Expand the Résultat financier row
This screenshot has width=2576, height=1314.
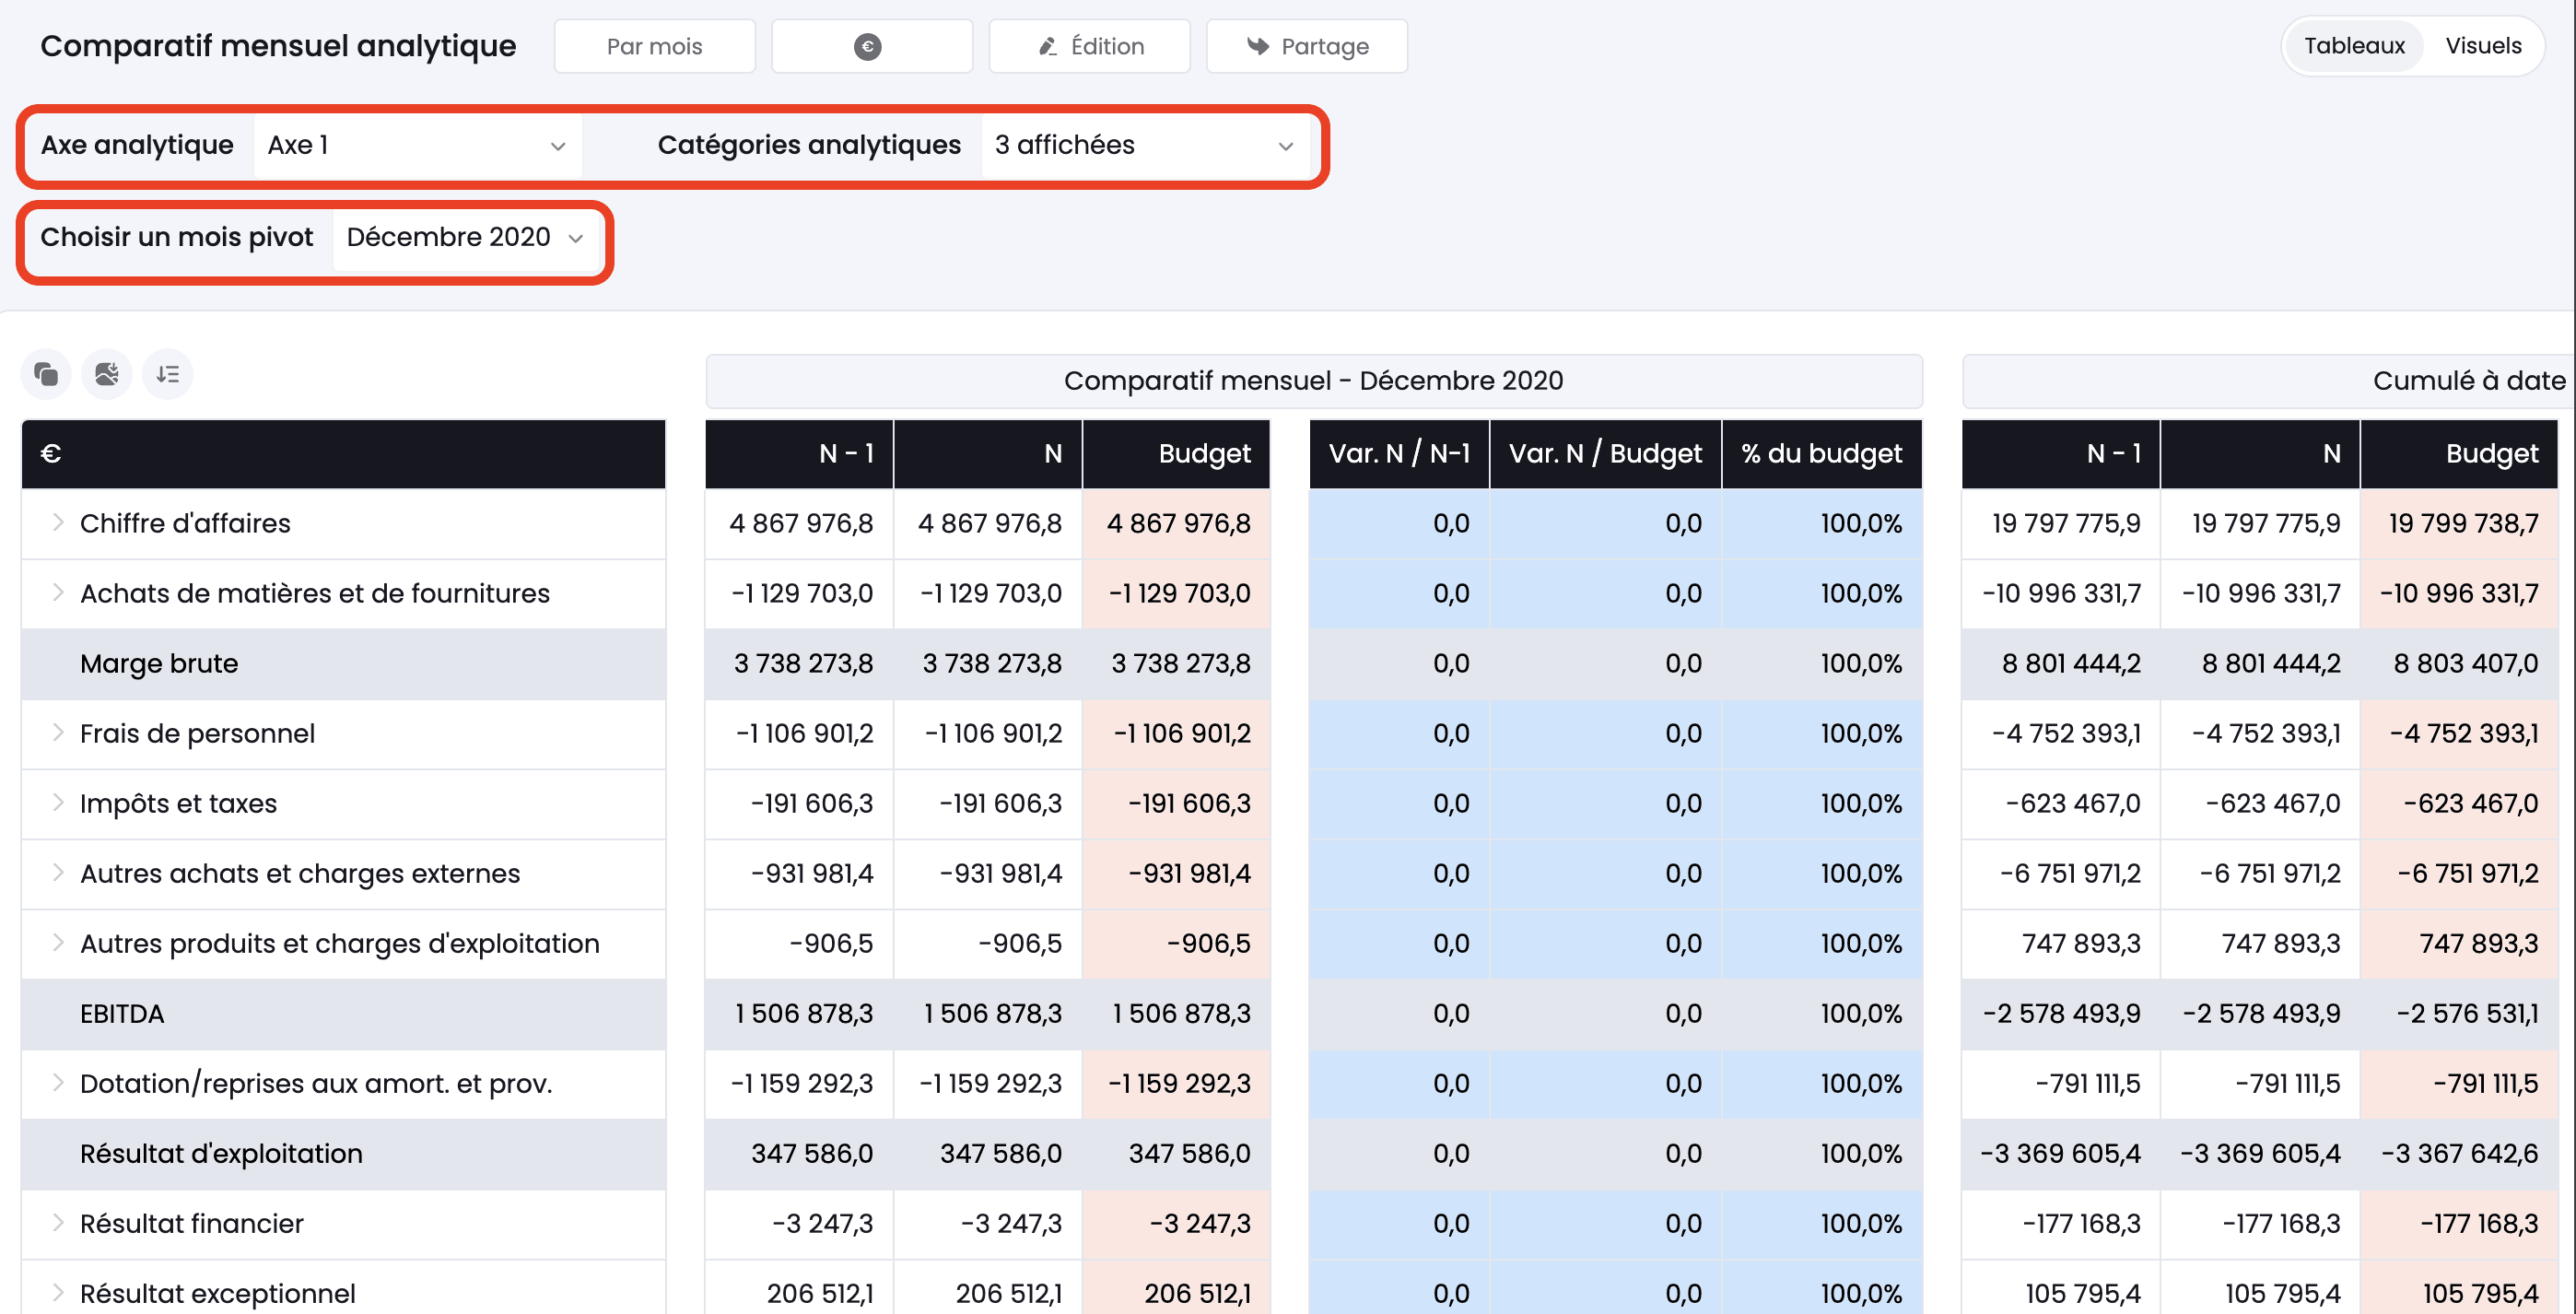tap(58, 1223)
